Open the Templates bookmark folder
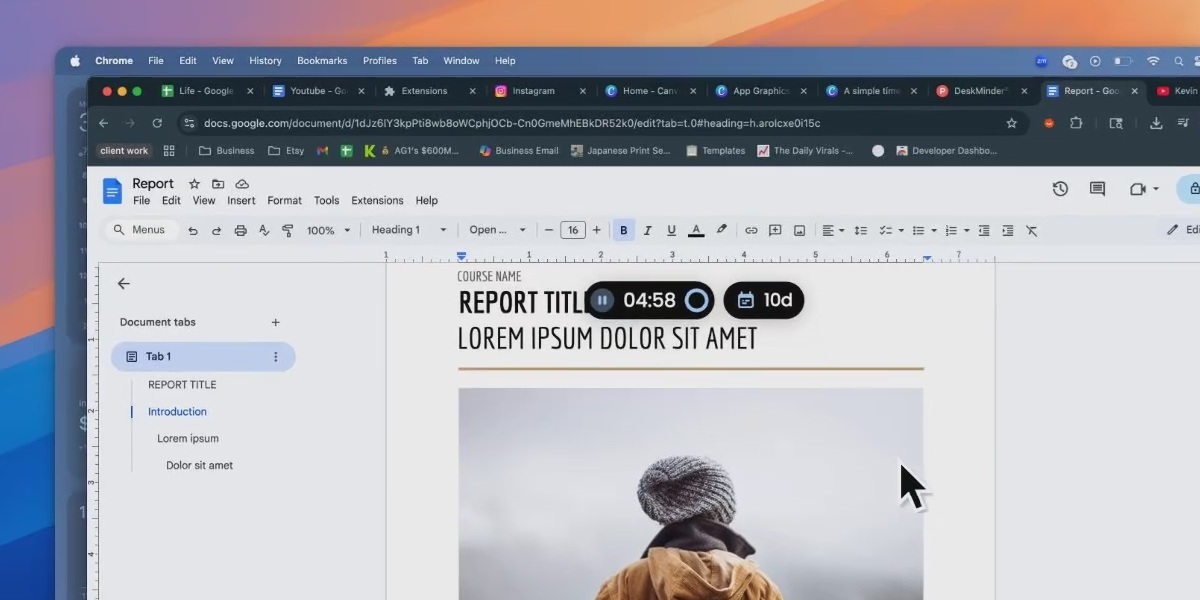The width and height of the screenshot is (1200, 600). 715,151
